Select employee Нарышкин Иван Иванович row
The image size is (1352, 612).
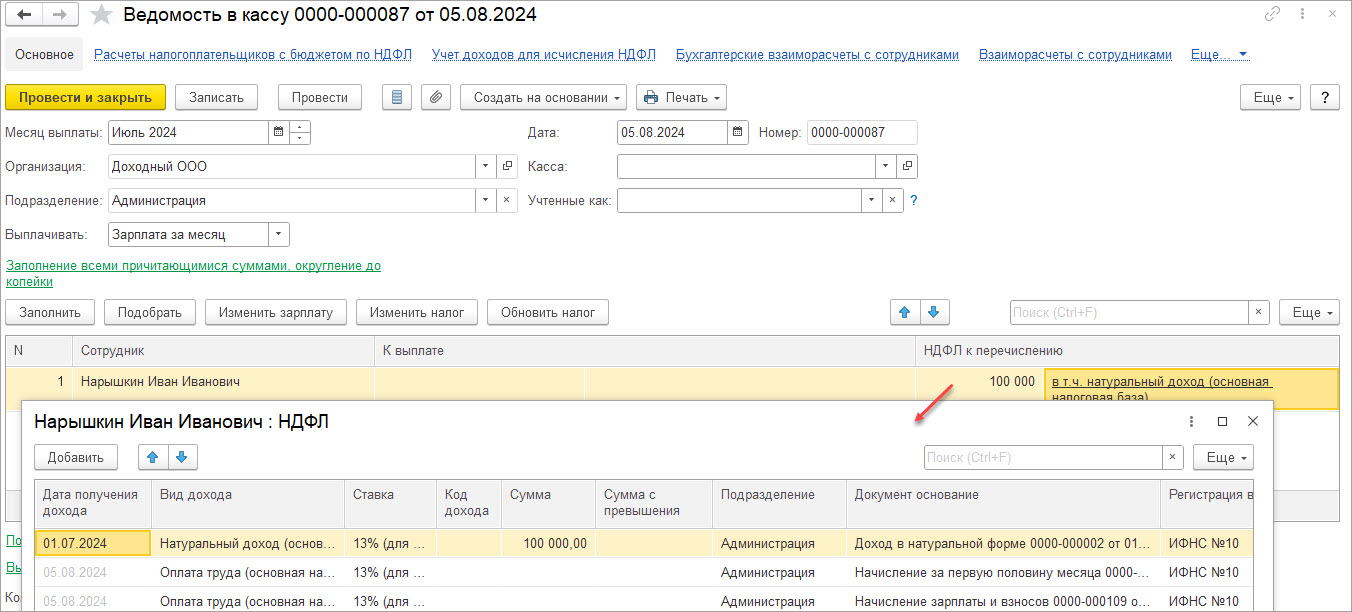(671, 382)
